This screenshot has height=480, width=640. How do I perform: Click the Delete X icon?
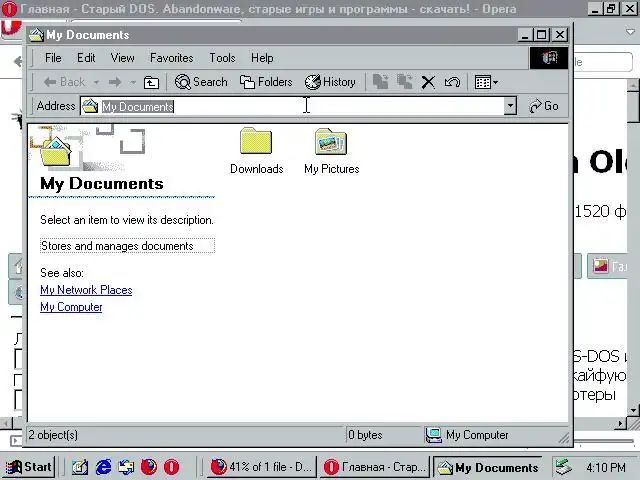click(x=428, y=82)
